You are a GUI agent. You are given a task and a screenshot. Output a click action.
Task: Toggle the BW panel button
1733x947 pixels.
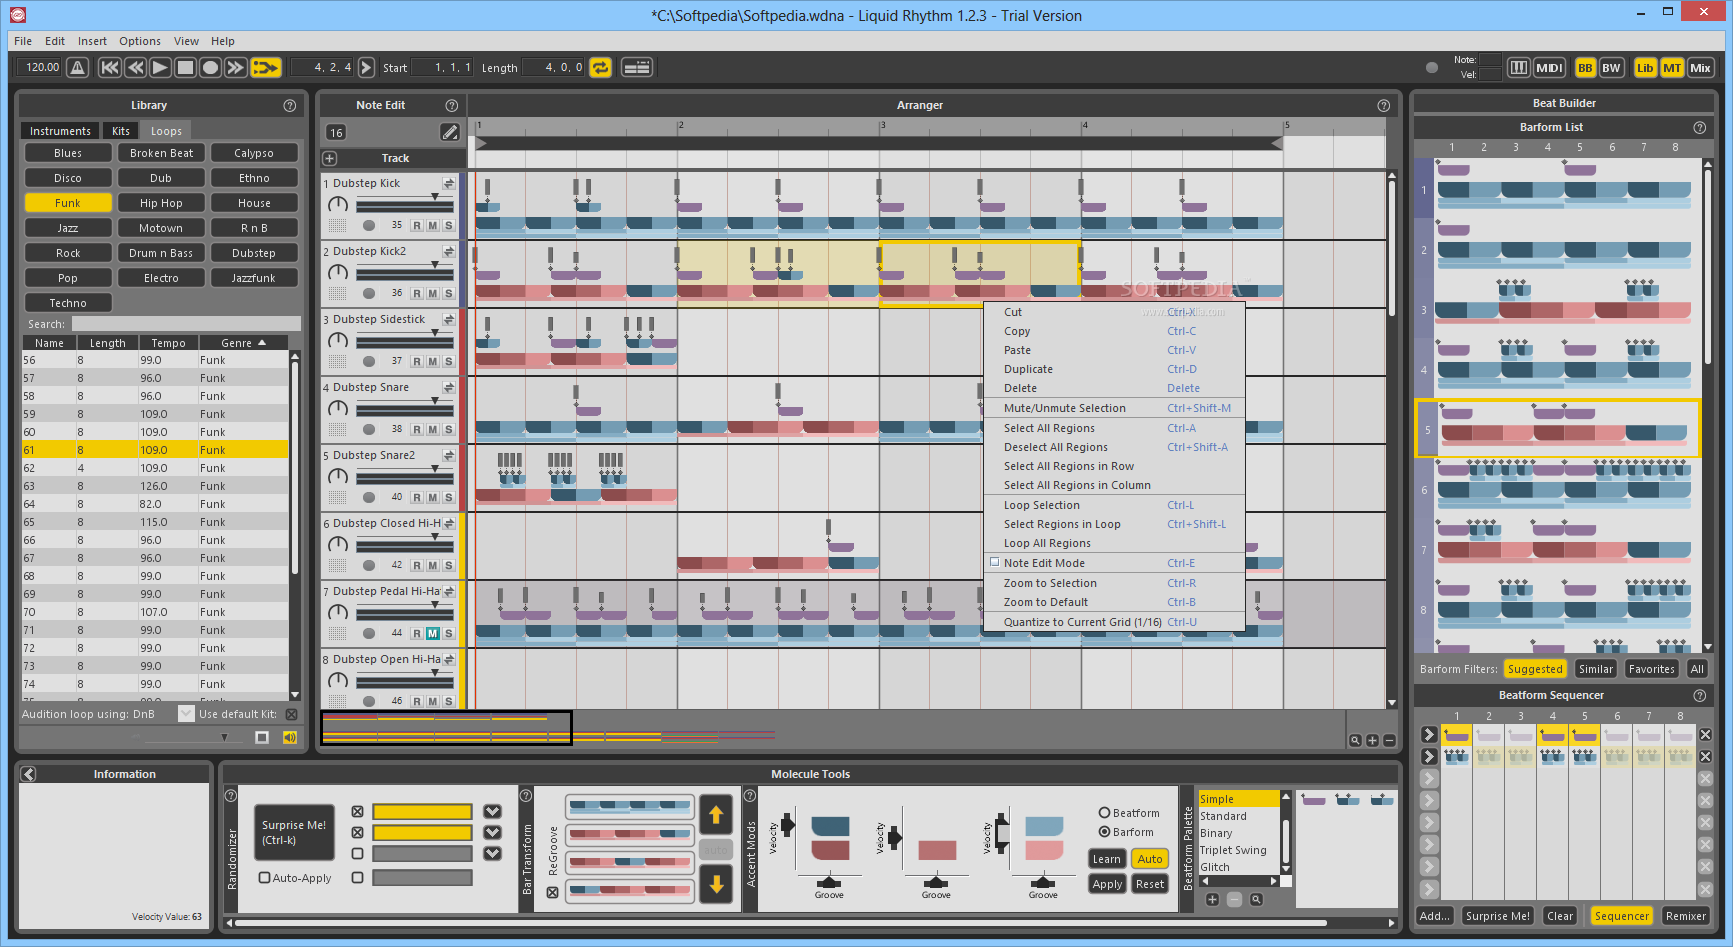point(1611,67)
